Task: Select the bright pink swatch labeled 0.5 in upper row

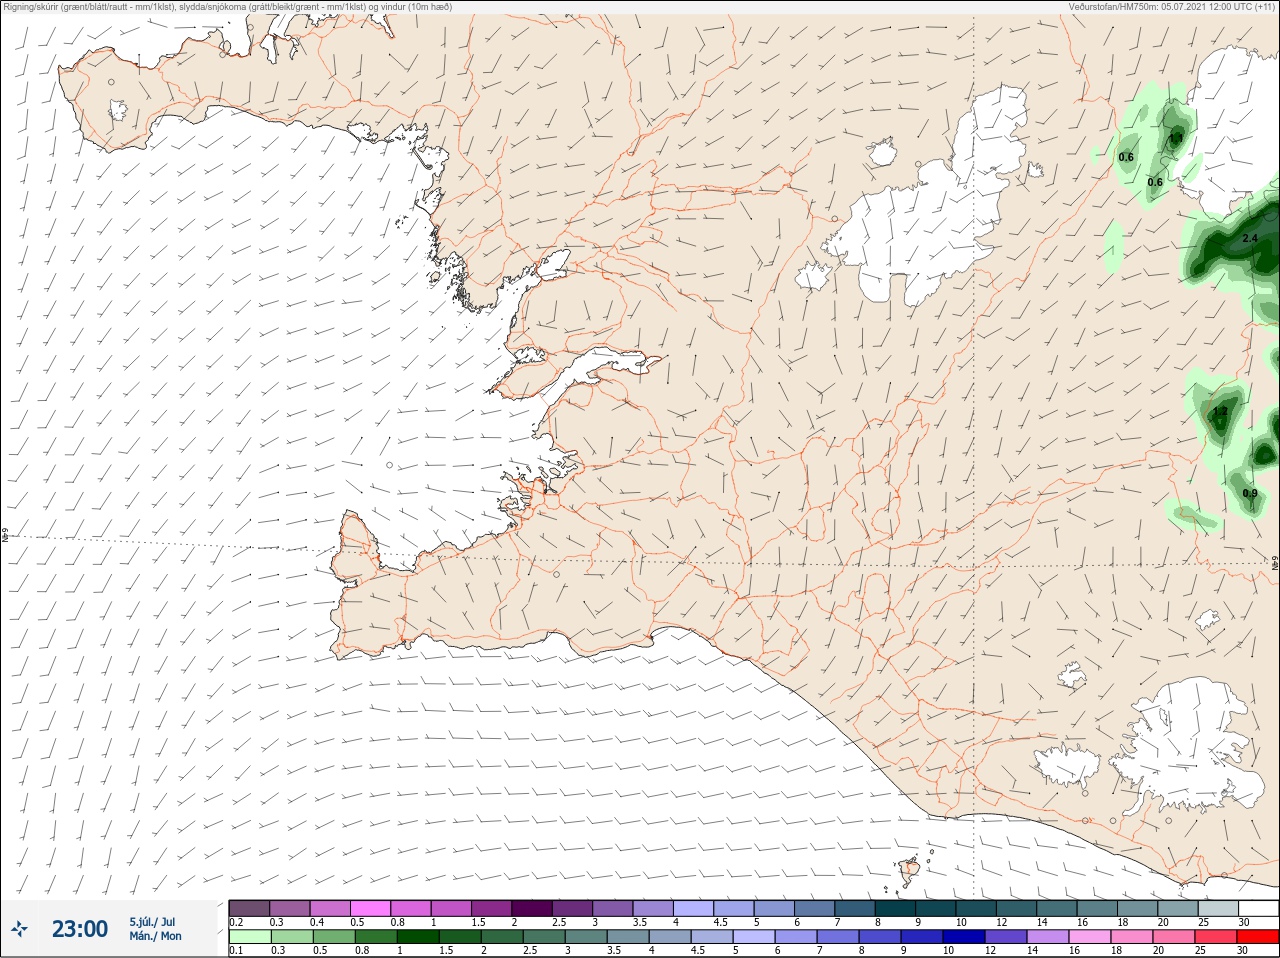Action: pos(370,908)
